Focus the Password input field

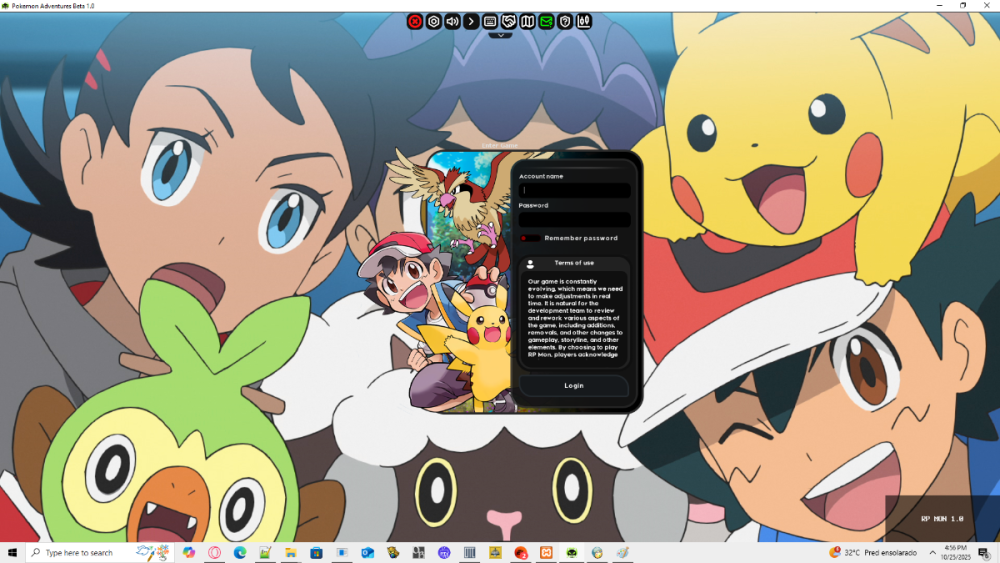click(x=574, y=219)
